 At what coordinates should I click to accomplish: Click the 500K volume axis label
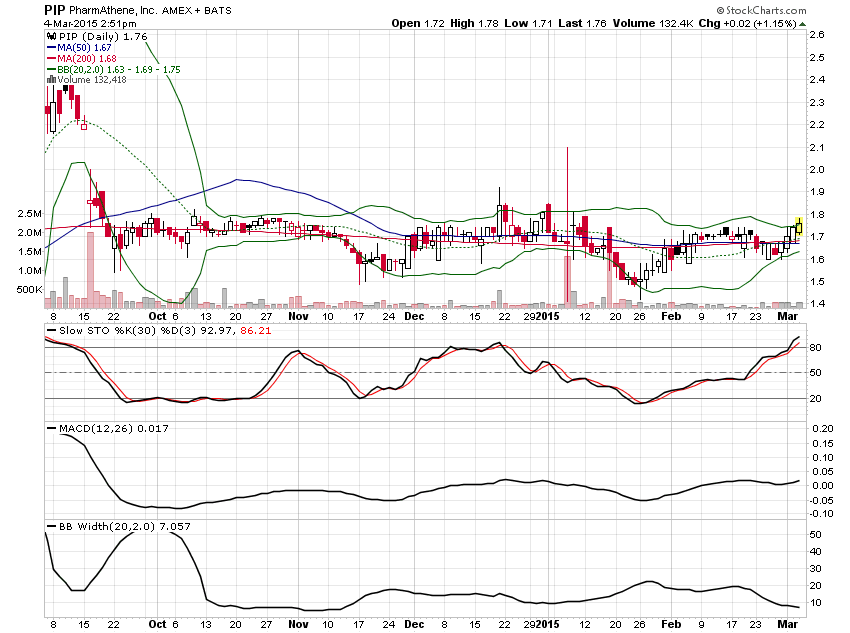[x=29, y=289]
